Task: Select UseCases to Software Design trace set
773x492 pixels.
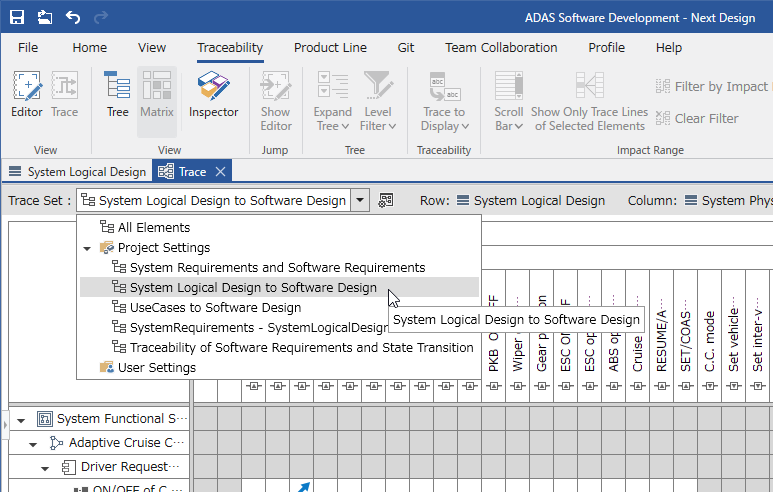Action: pos(215,308)
